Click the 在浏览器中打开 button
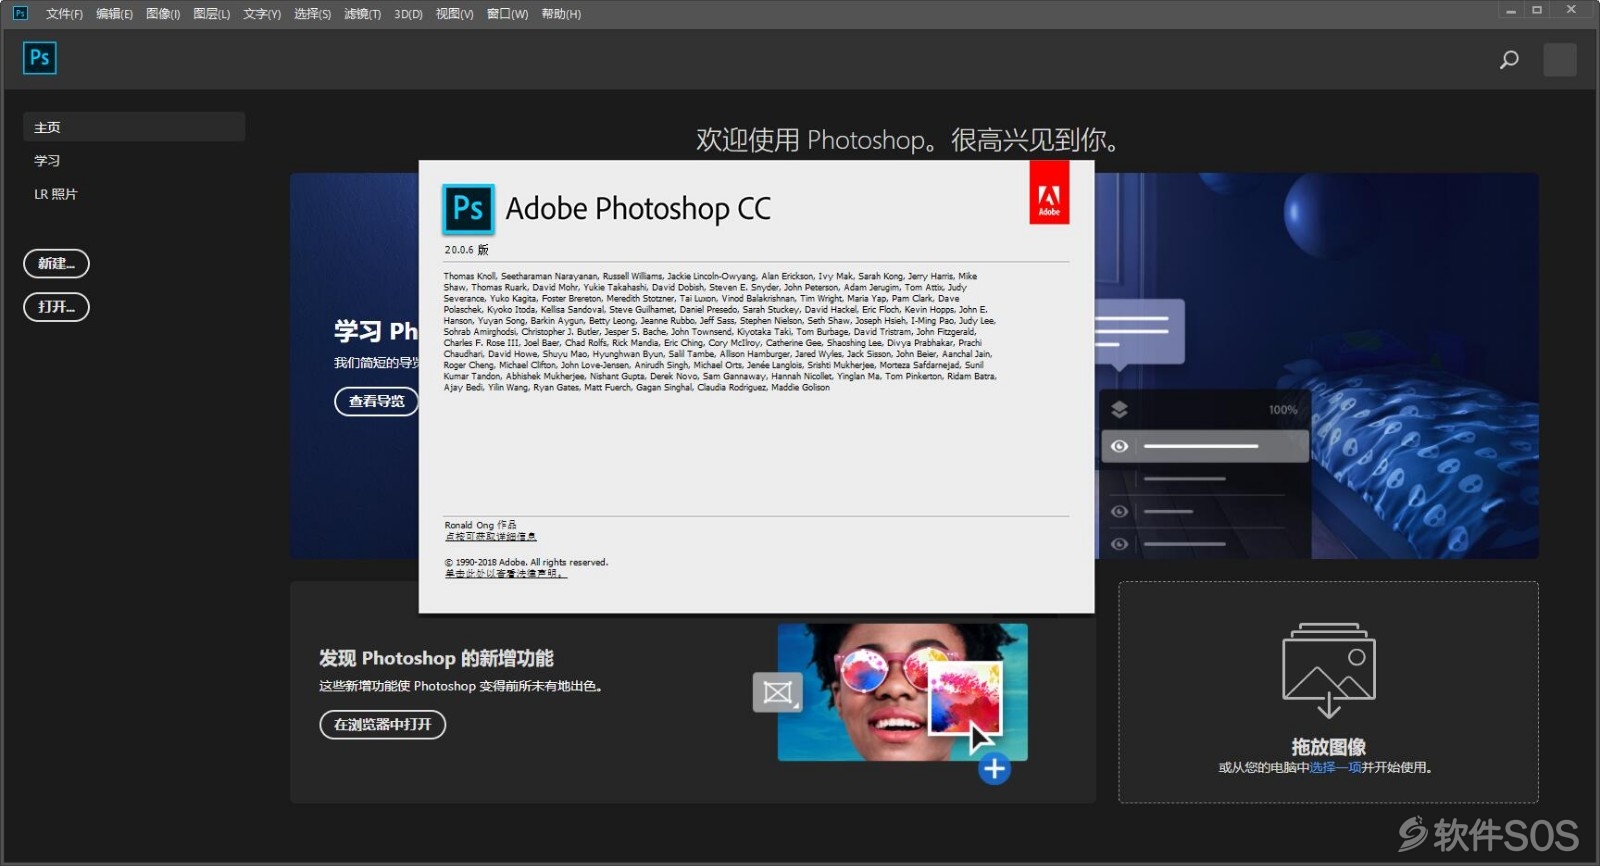Screen dimensions: 1600x866 click(382, 724)
